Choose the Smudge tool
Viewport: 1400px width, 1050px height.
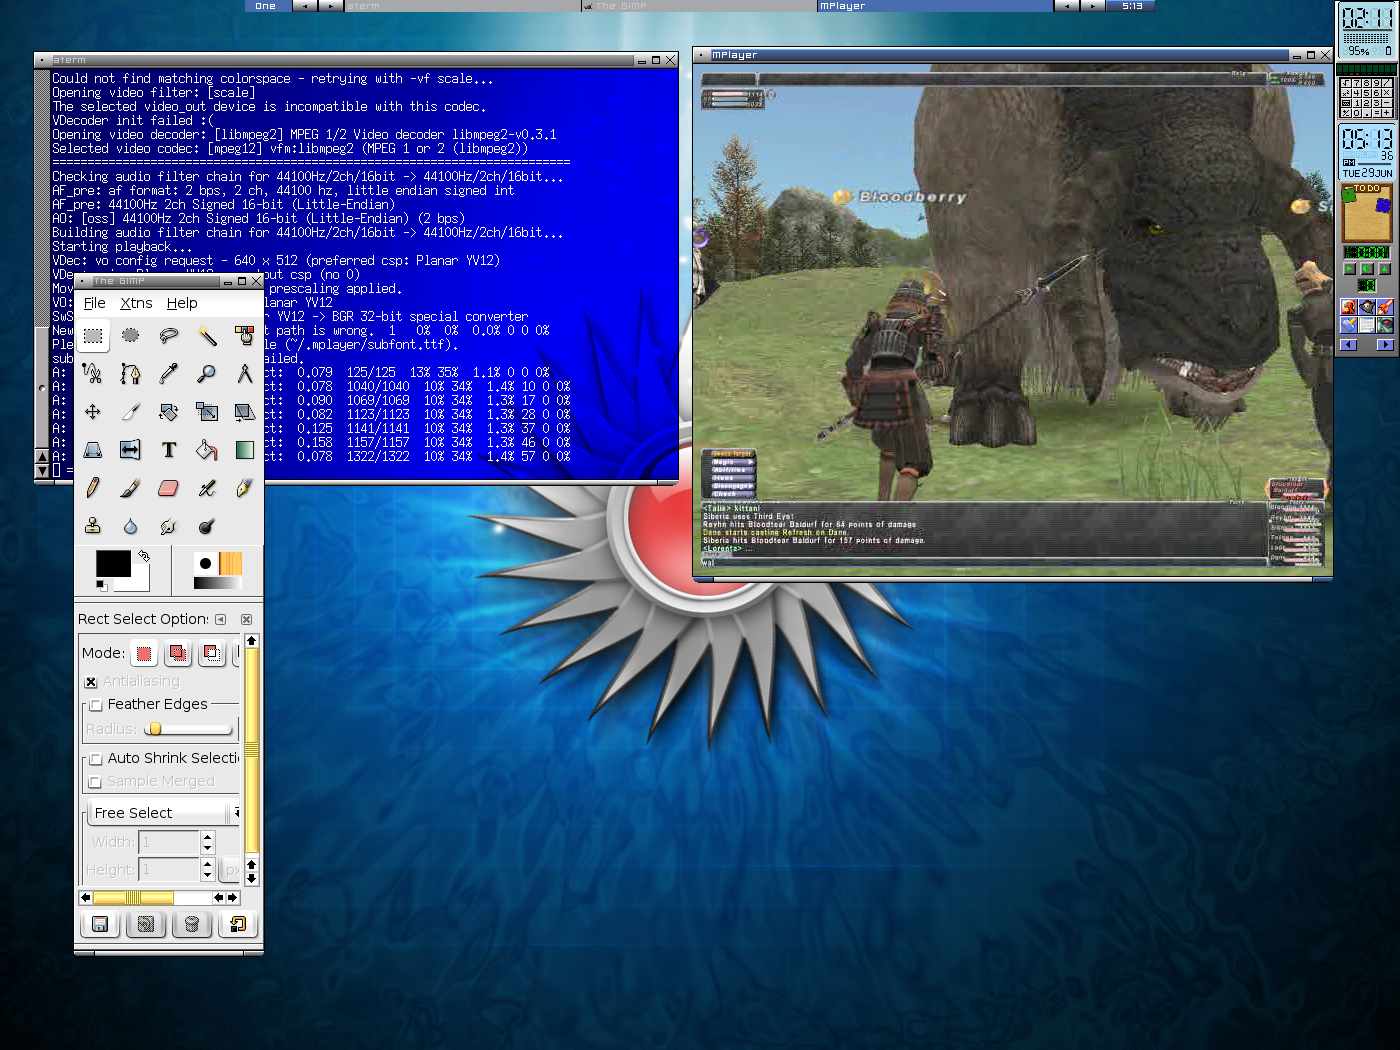169,526
